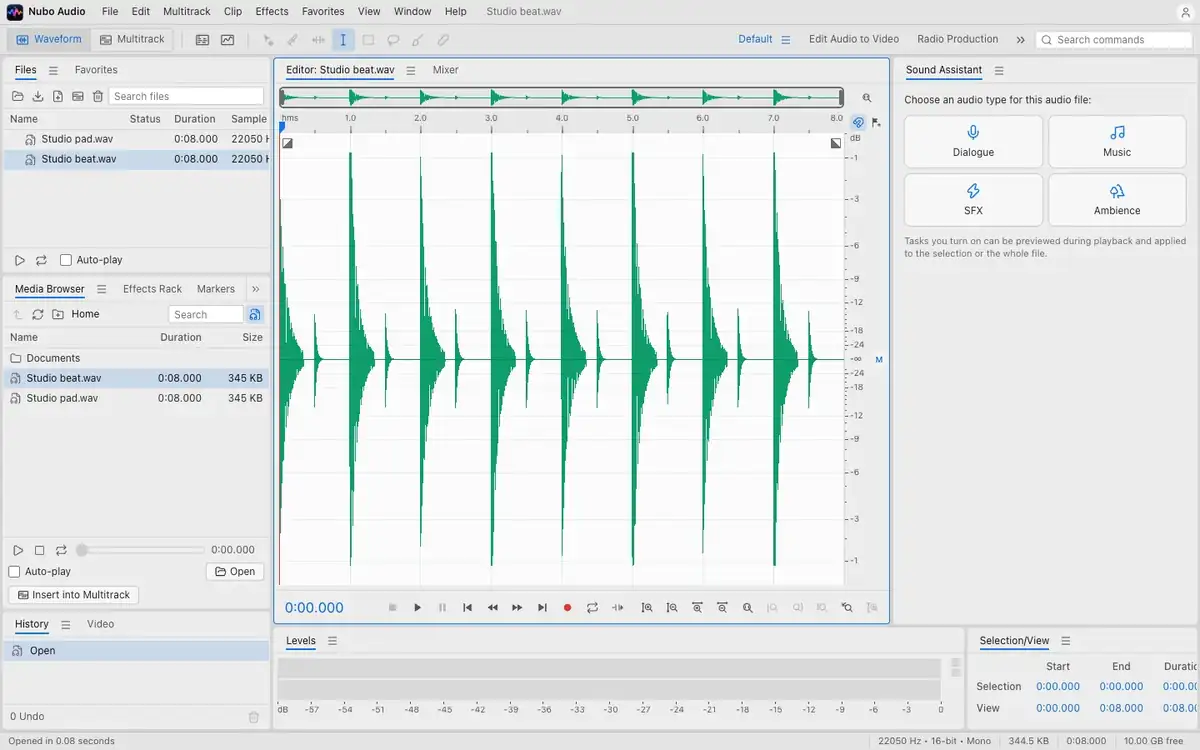The height and width of the screenshot is (750, 1200).
Task: Click the spectral pitch display icon in toolbar
Action: (228, 40)
